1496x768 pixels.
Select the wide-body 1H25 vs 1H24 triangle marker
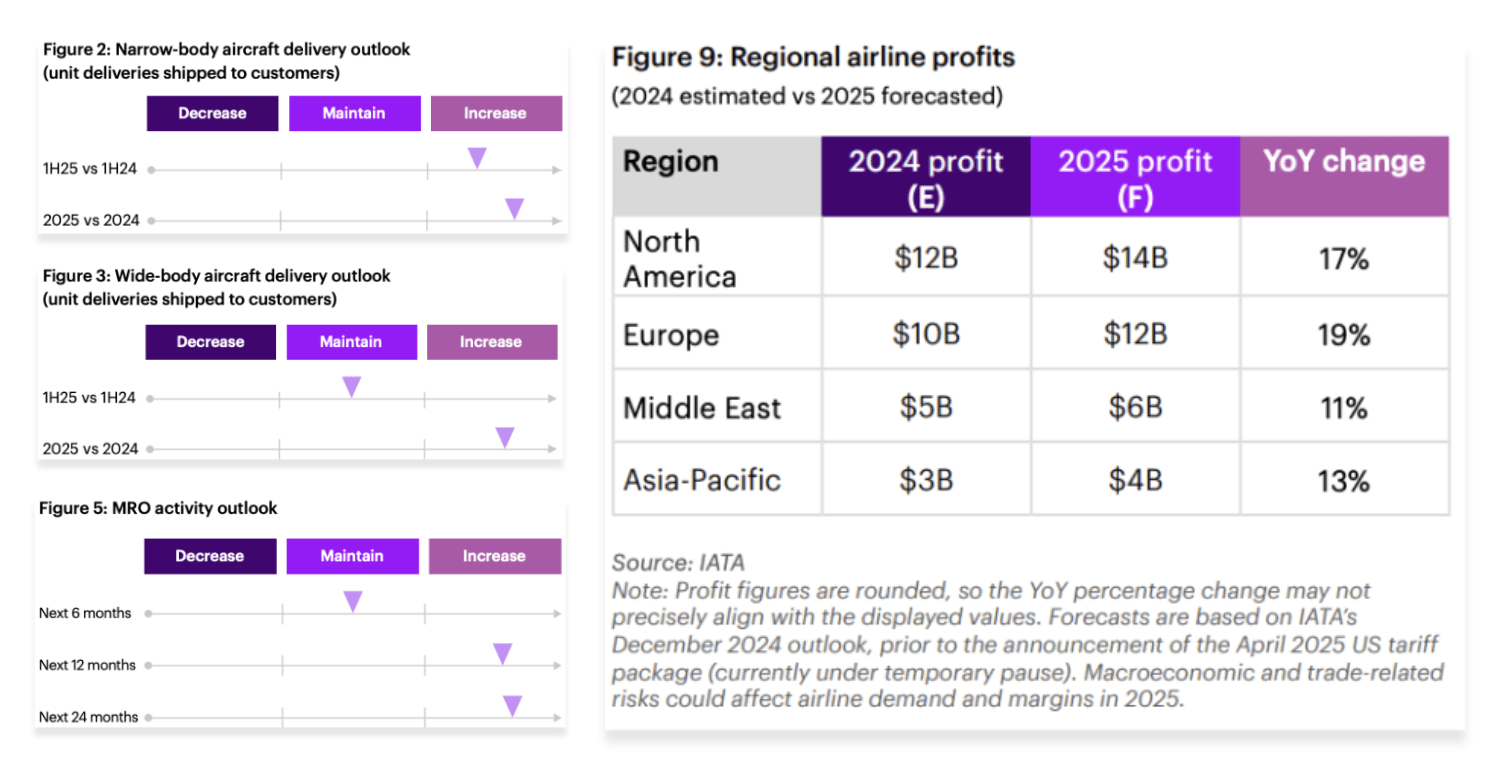tap(351, 387)
